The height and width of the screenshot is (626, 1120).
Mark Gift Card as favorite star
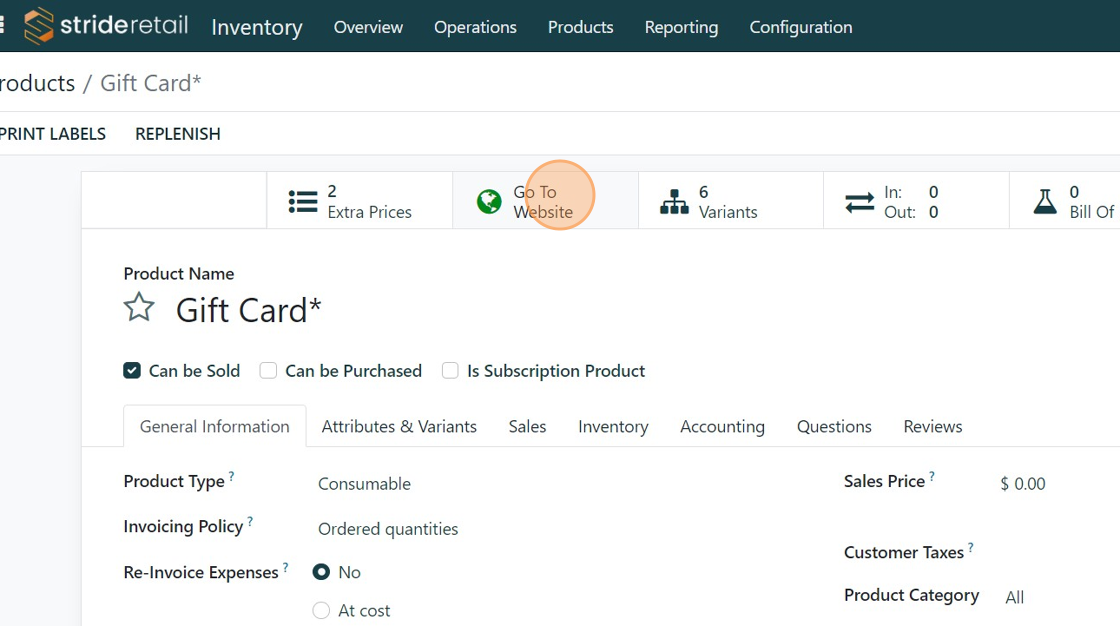pyautogui.click(x=139, y=308)
